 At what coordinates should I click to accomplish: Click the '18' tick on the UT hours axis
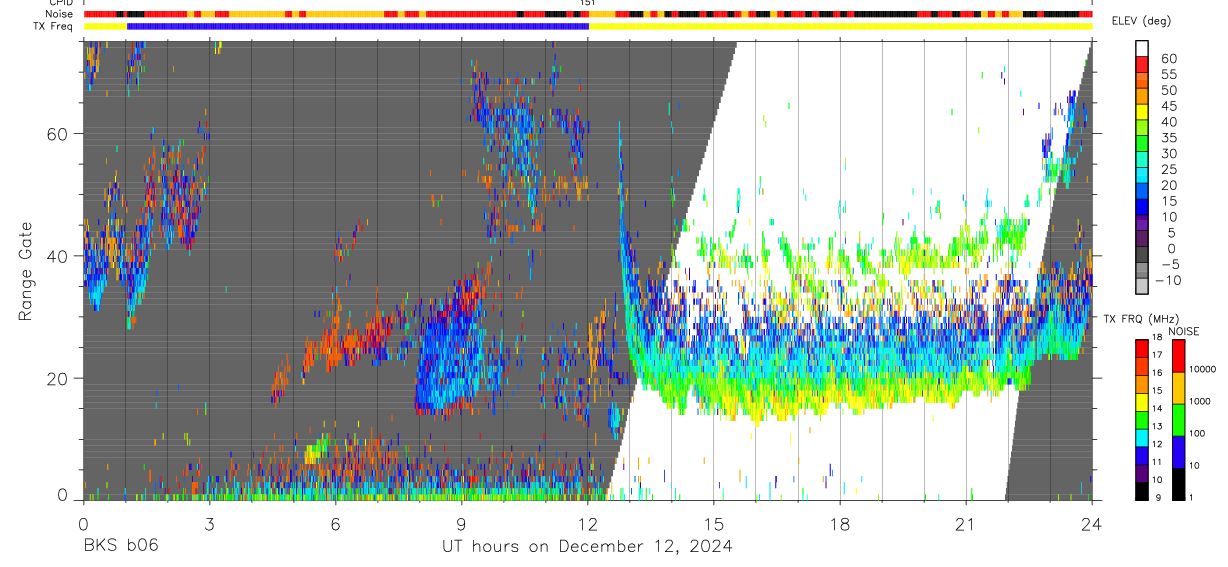(840, 523)
